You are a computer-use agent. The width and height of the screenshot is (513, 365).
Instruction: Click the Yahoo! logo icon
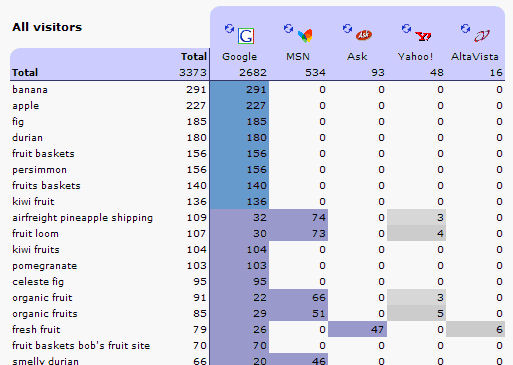(423, 36)
